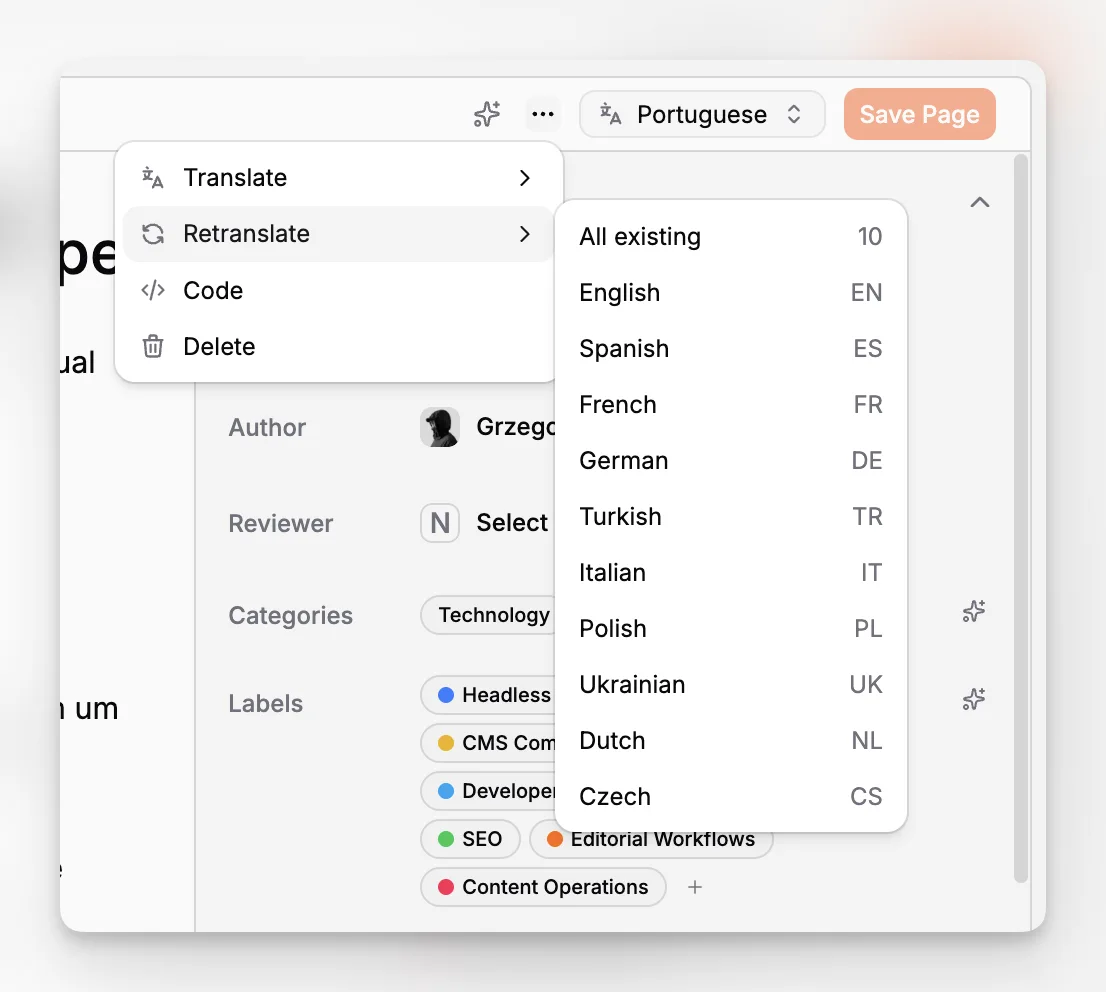This screenshot has width=1106, height=992.
Task: Click the refresh icon beside Retranslate
Action: [x=152, y=234]
